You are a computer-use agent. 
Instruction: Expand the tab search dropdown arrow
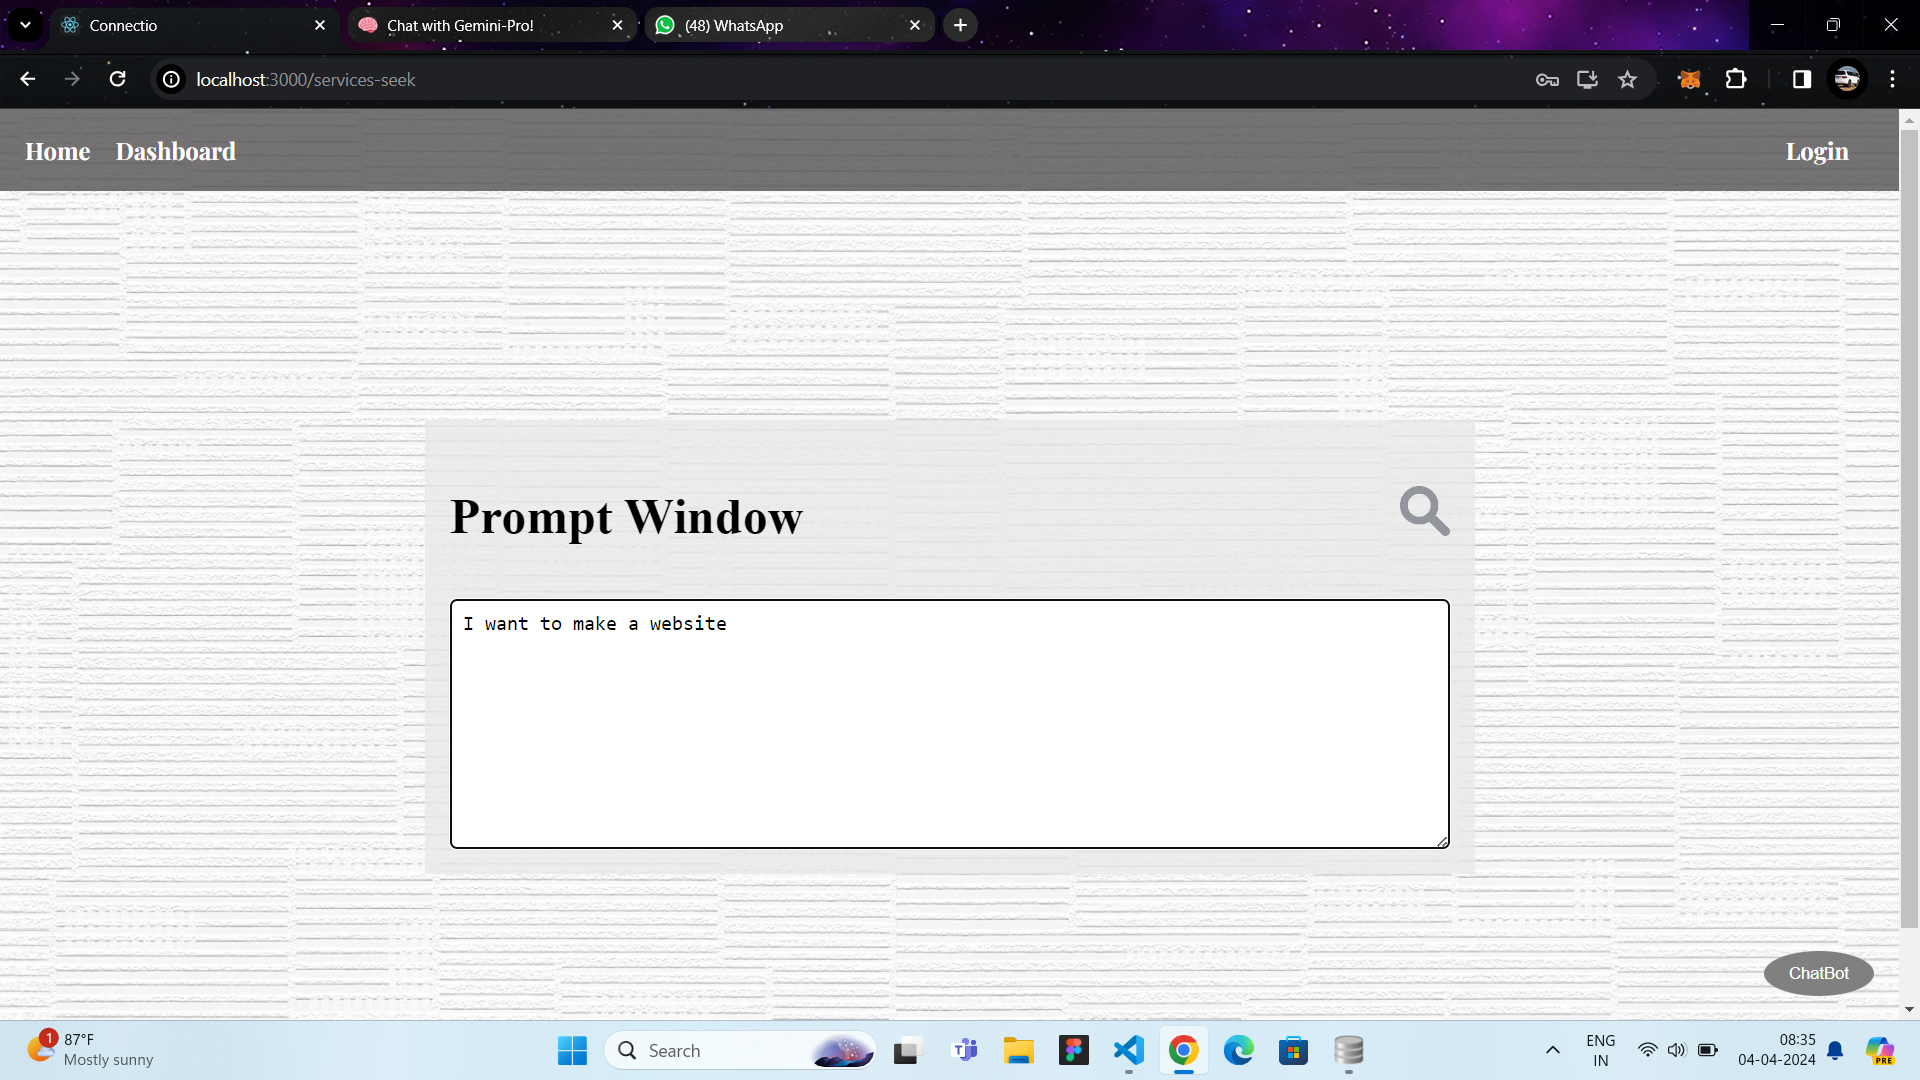coord(25,25)
